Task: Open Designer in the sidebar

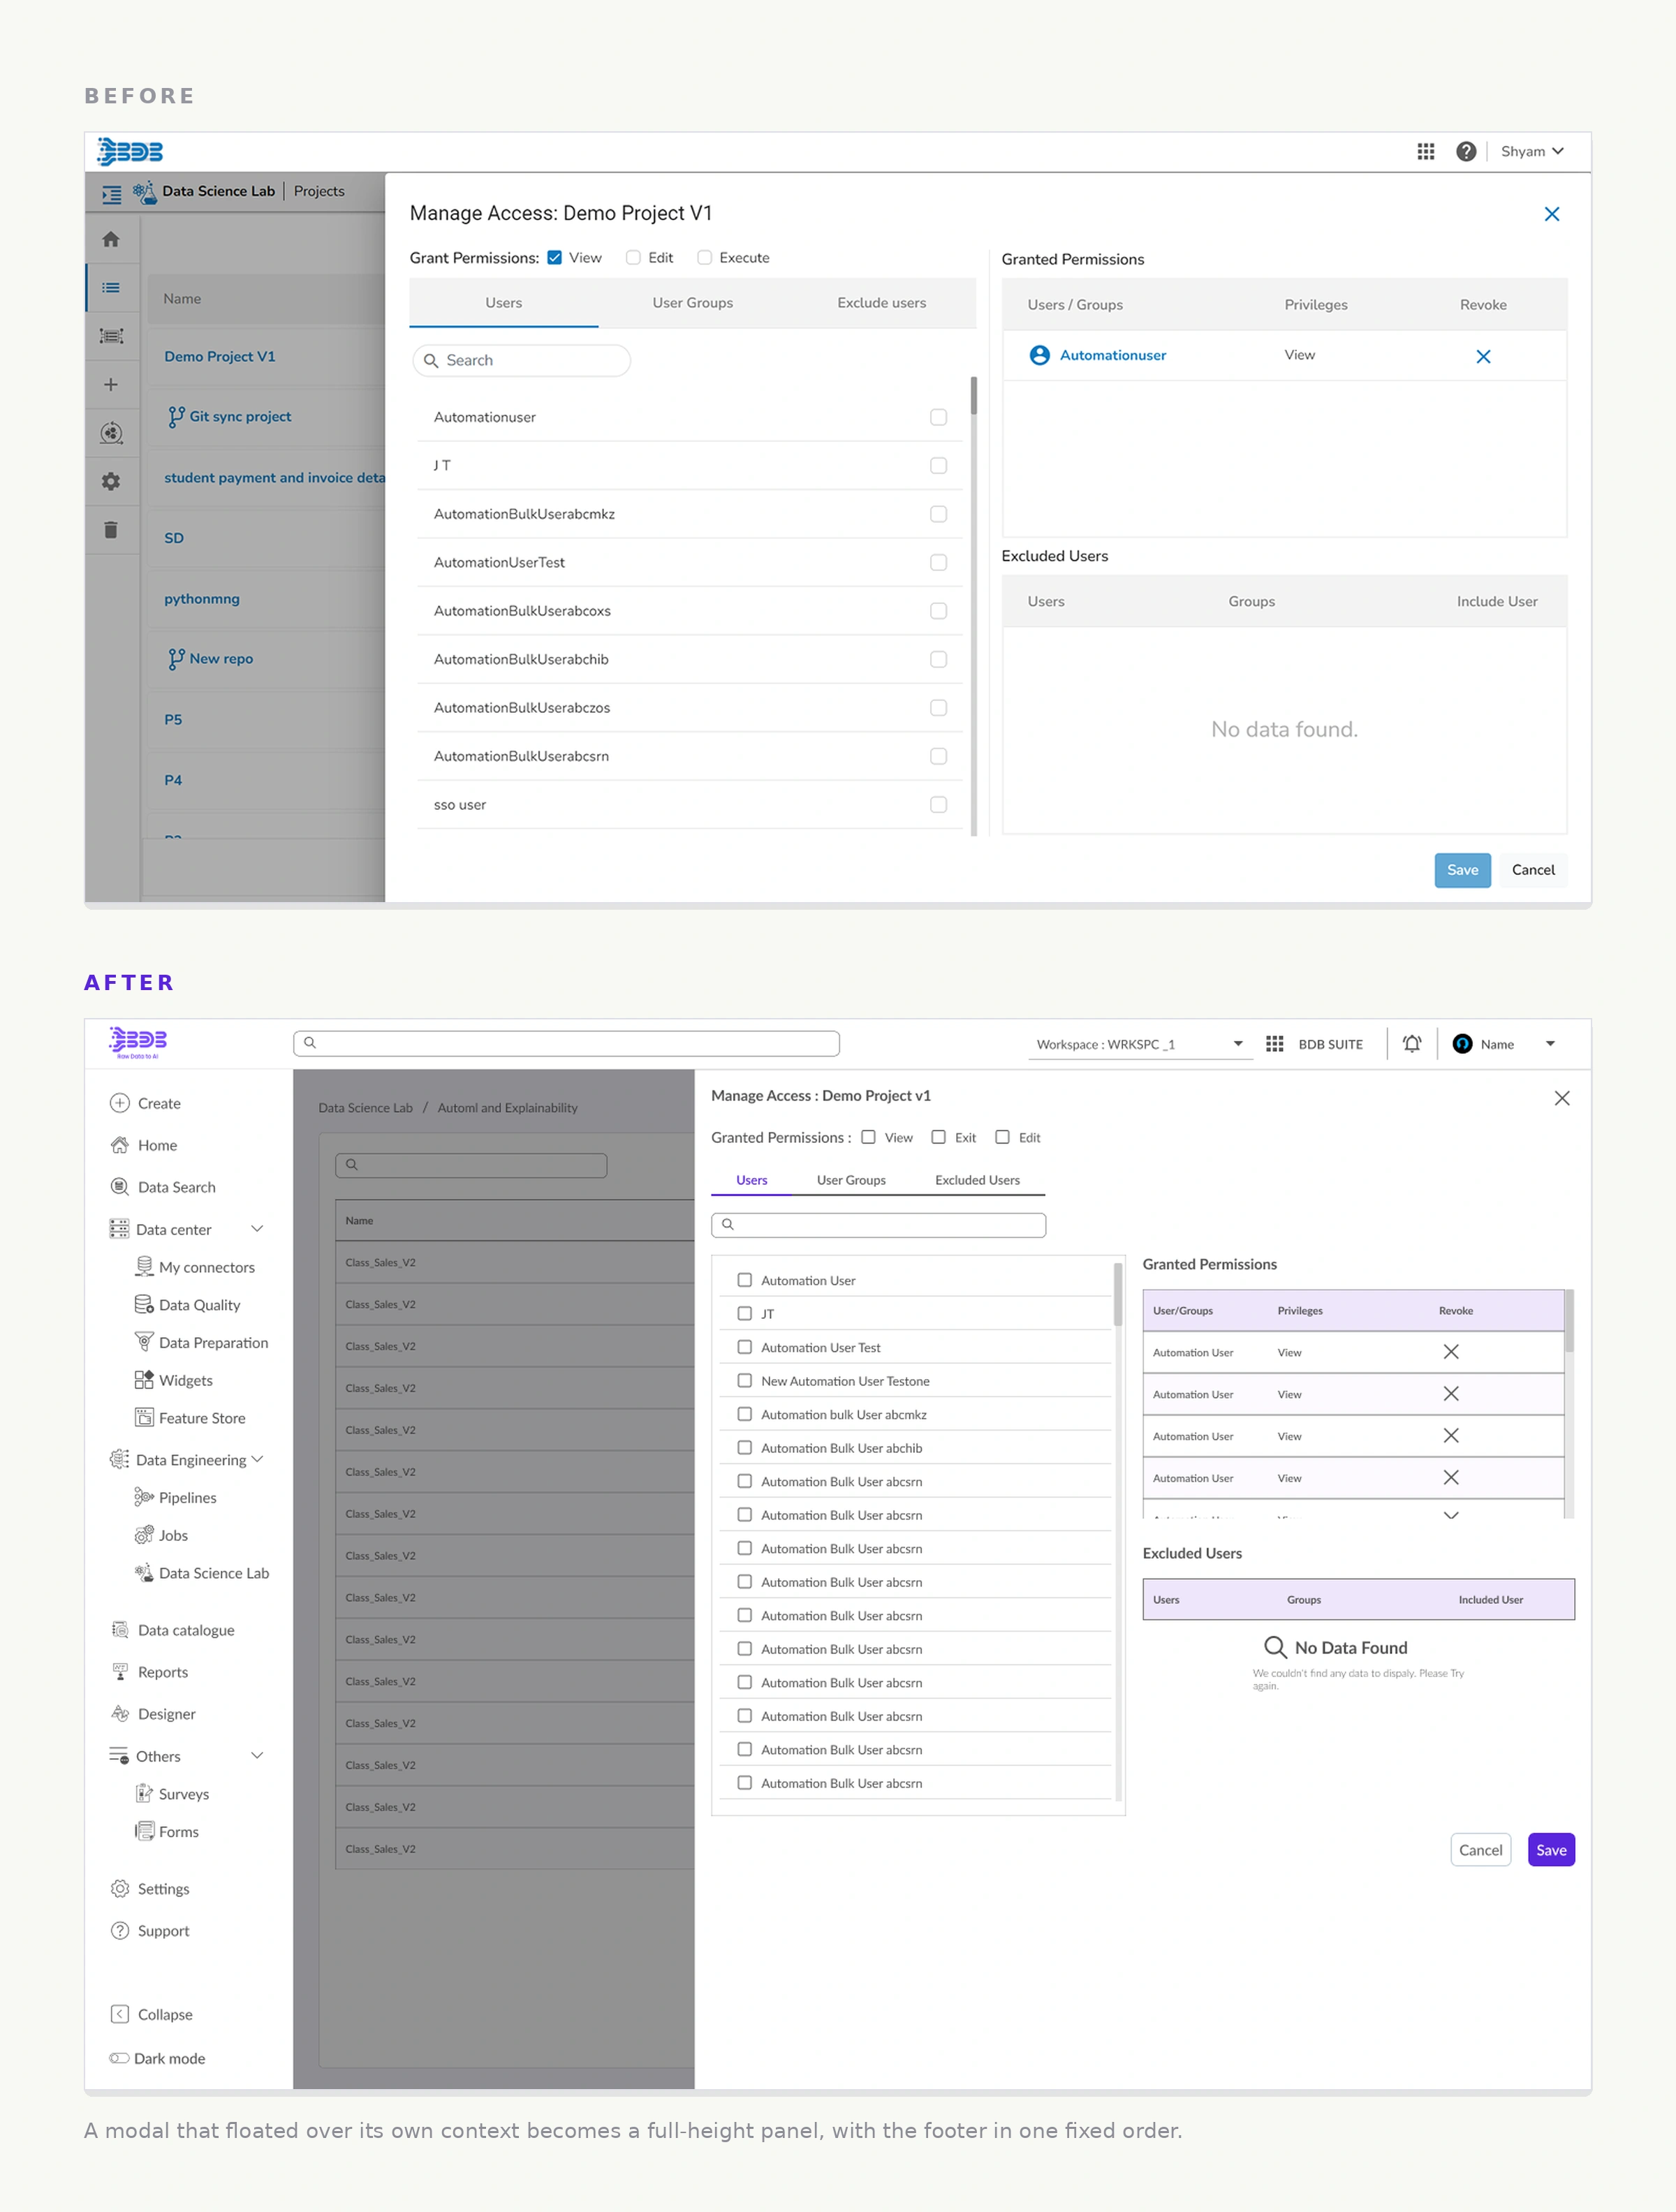Action: (x=166, y=1714)
